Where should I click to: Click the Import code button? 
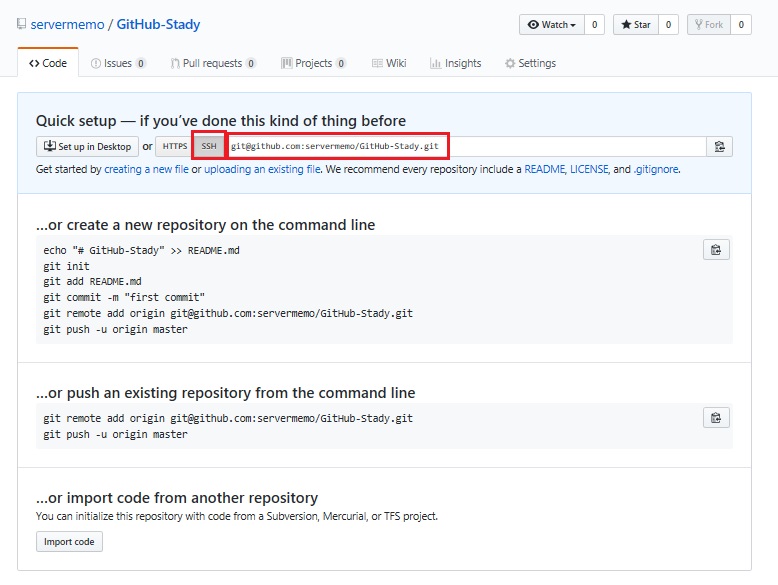click(69, 542)
